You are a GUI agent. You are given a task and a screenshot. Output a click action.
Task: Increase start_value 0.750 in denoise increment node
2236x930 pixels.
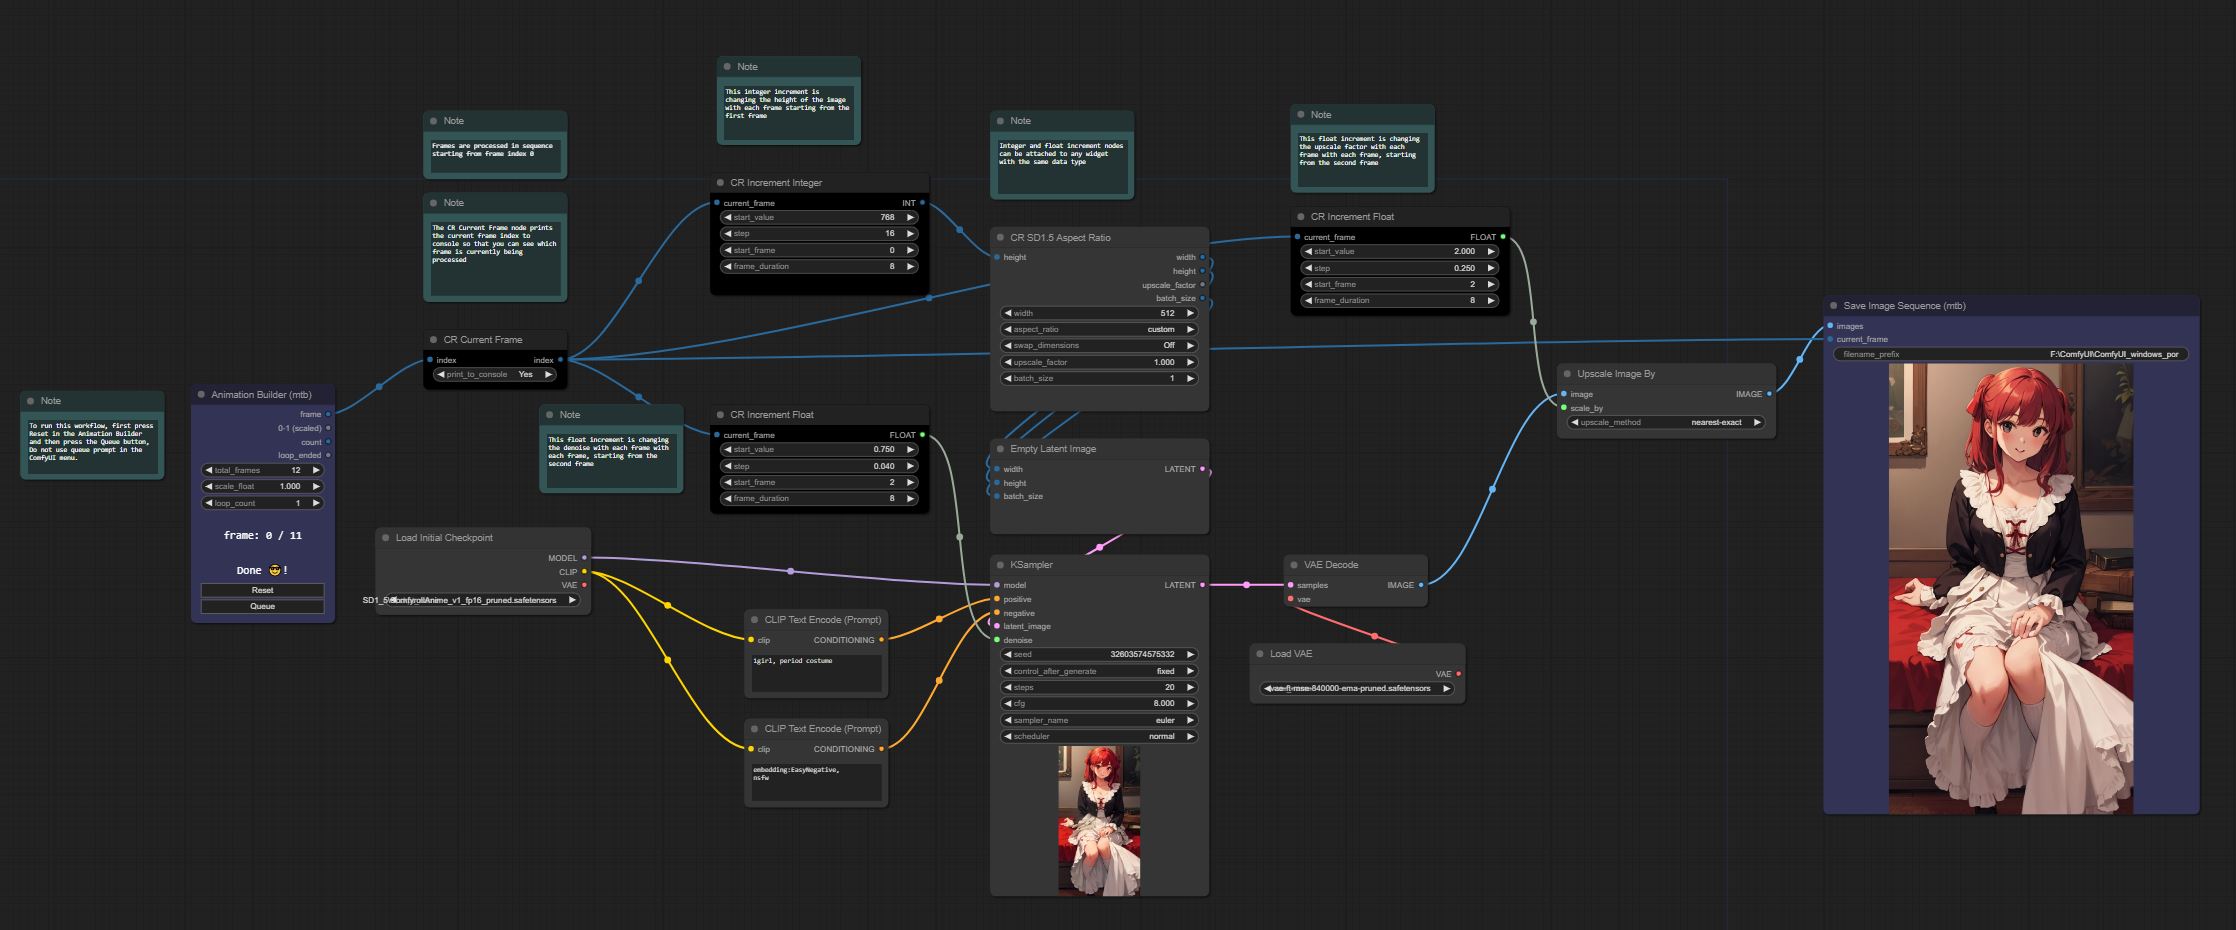[910, 449]
